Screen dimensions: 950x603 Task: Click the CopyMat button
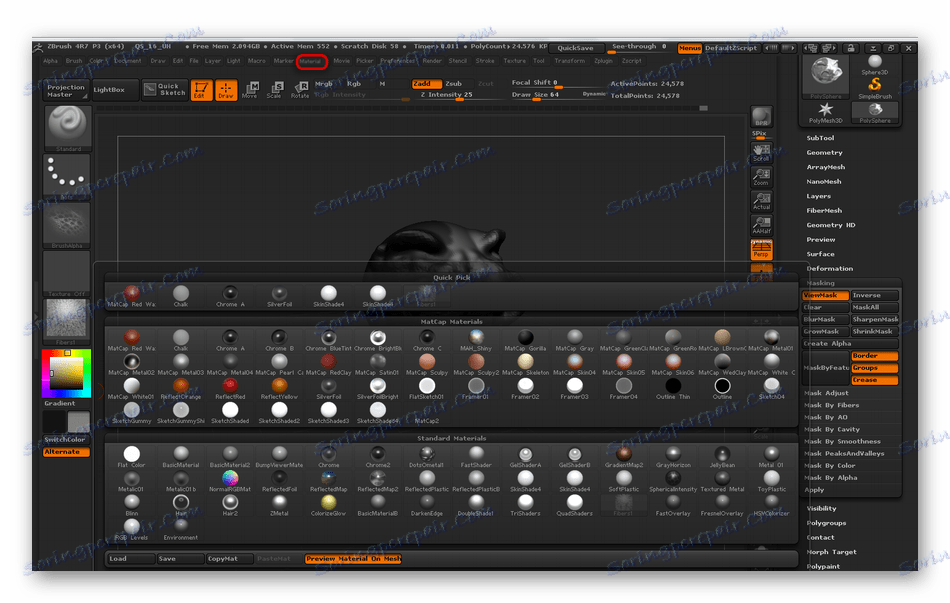pyautogui.click(x=229, y=559)
